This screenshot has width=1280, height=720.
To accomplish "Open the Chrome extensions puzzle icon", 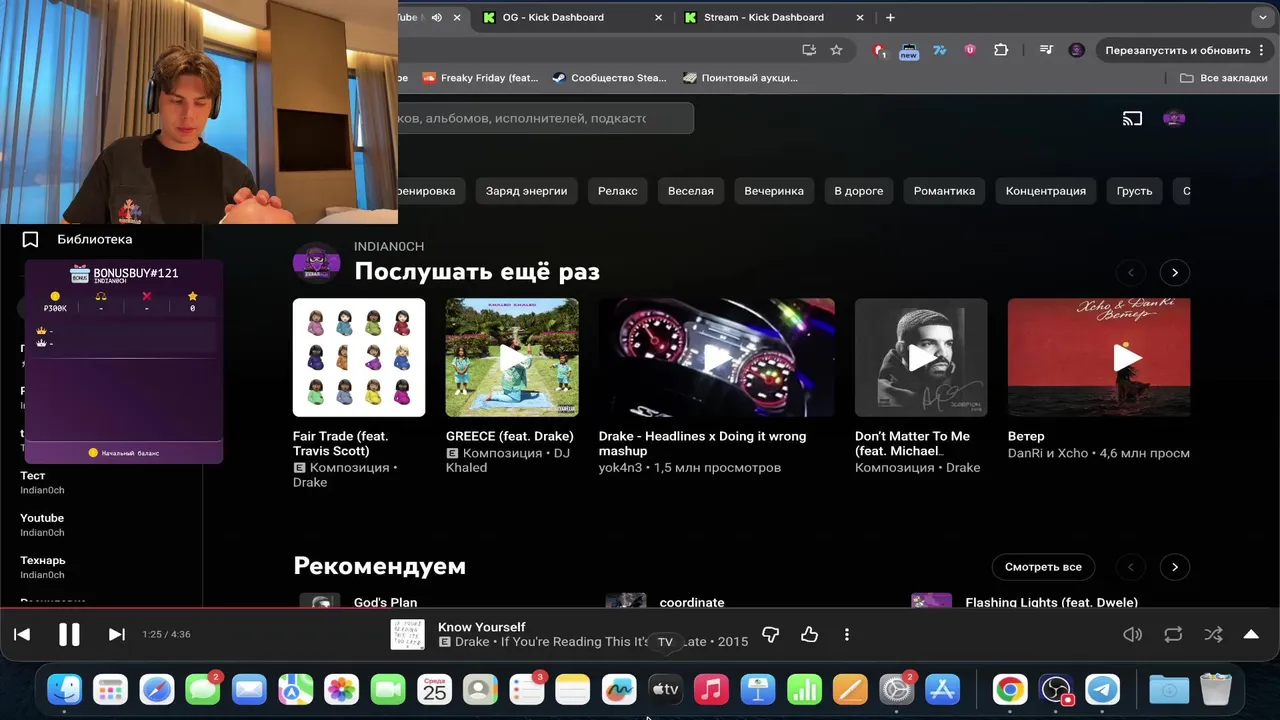I will coord(1001,50).
